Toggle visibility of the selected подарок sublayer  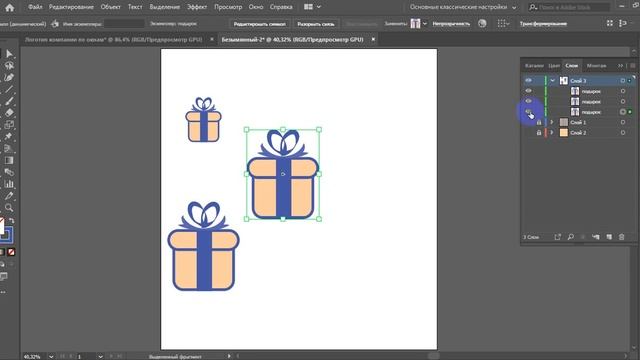[x=529, y=111]
